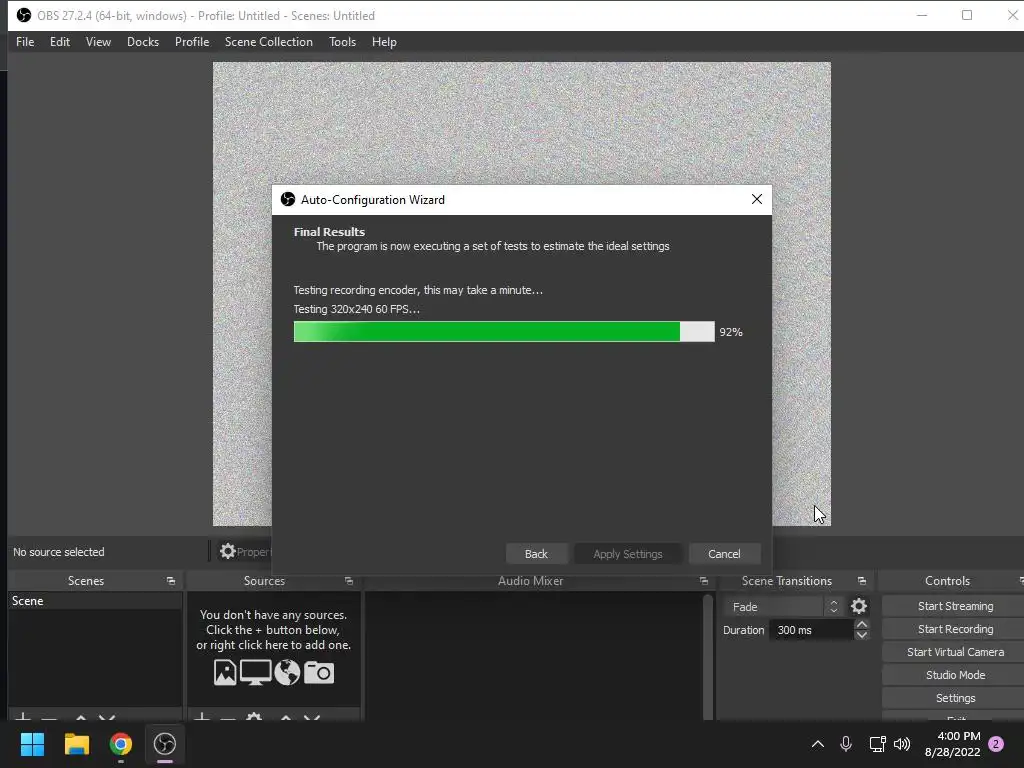
Task: Click the '92%' progress percentage text
Action: tap(731, 332)
